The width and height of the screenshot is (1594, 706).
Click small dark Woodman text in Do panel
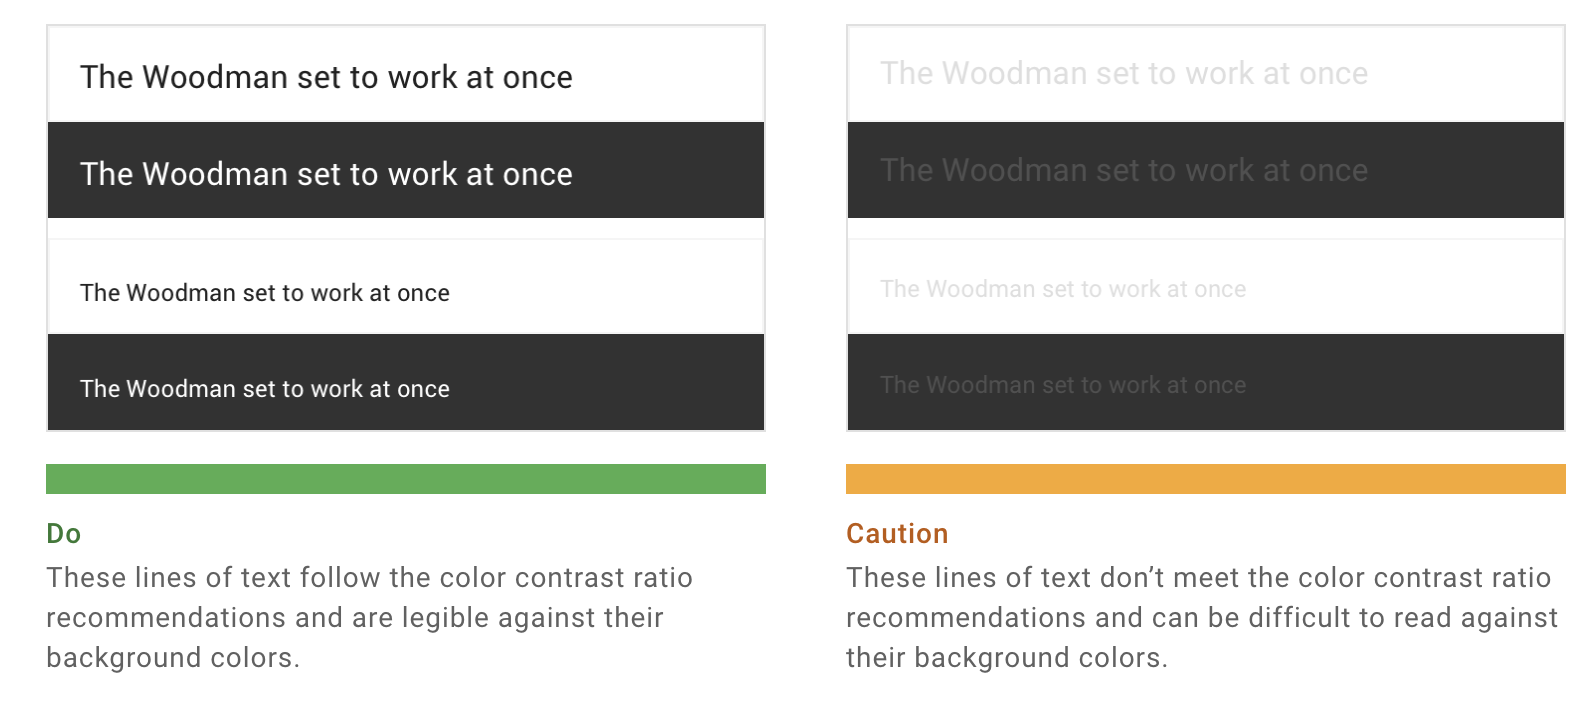coord(265,293)
